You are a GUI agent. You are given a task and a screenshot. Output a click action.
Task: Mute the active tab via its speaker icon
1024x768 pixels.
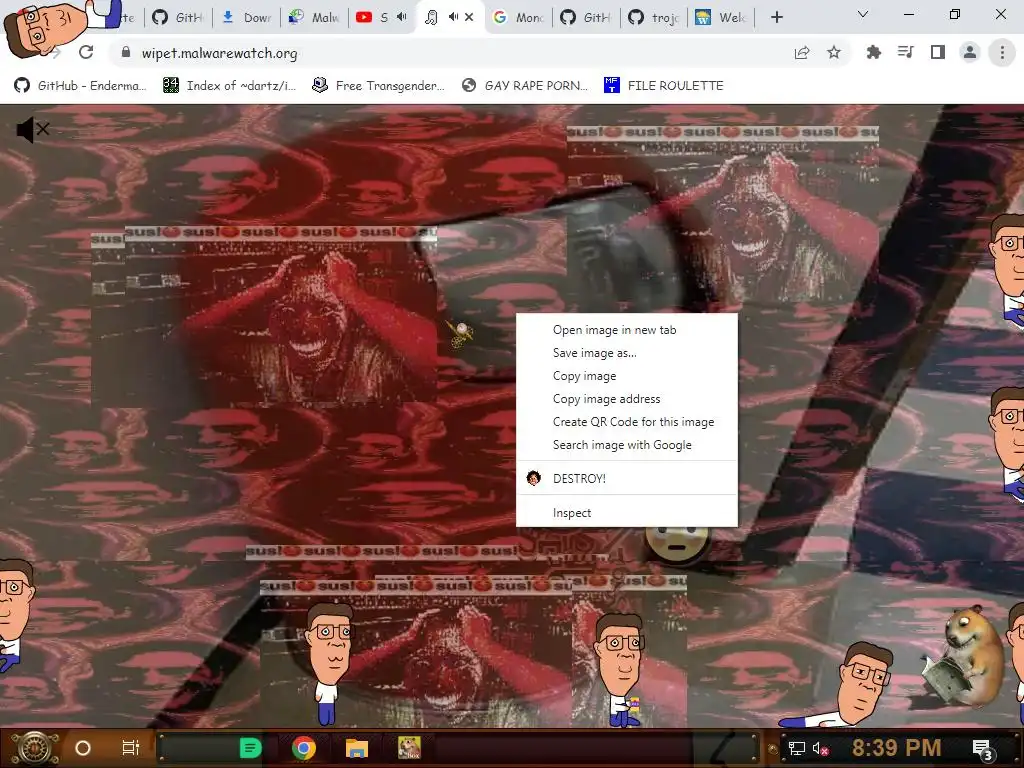(x=453, y=17)
